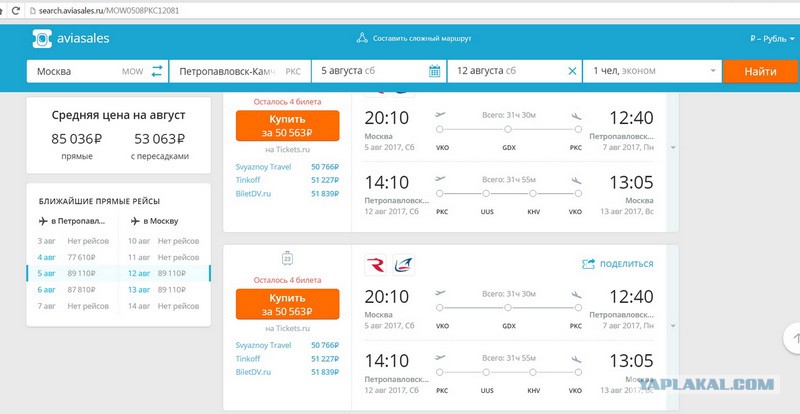
Task: Click the 12 августа return date field
Action: click(x=515, y=71)
